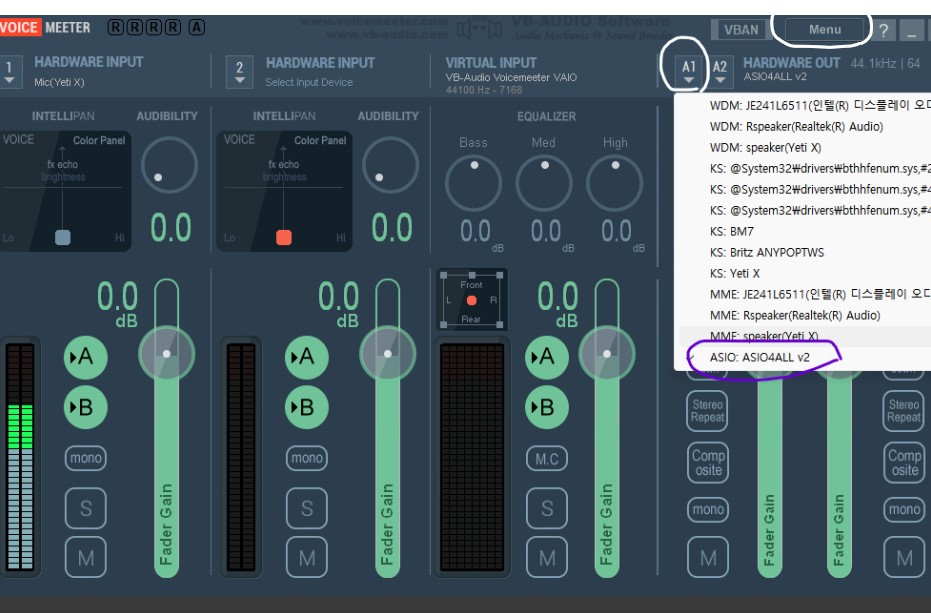The image size is (931, 613).
Task: Toggle Composite mode on A1 output
Action: (x=707, y=463)
